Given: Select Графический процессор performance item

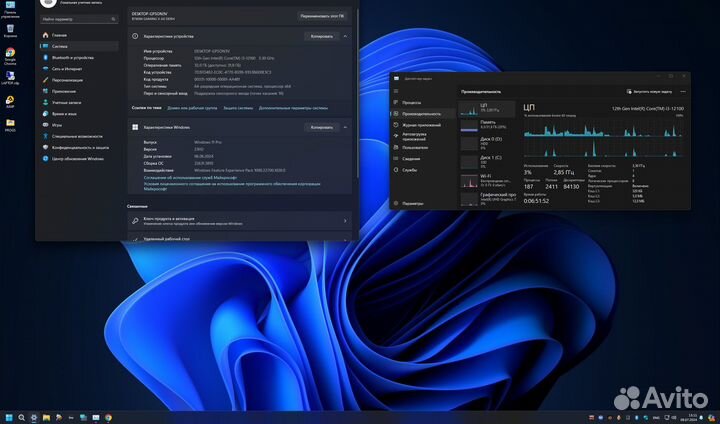Looking at the screenshot, I should 487,198.
